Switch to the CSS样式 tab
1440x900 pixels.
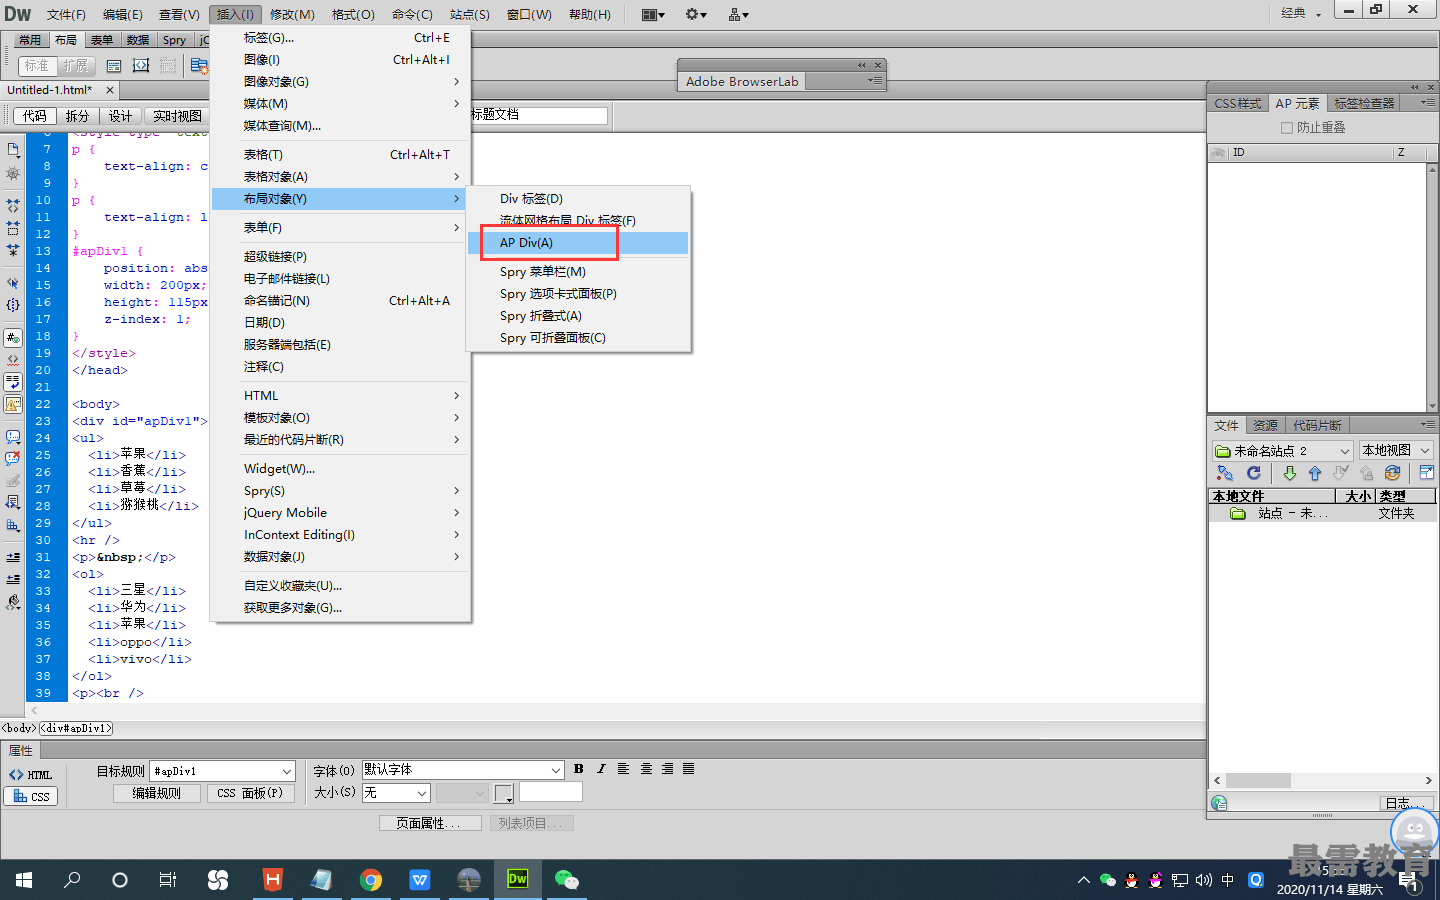tap(1238, 104)
